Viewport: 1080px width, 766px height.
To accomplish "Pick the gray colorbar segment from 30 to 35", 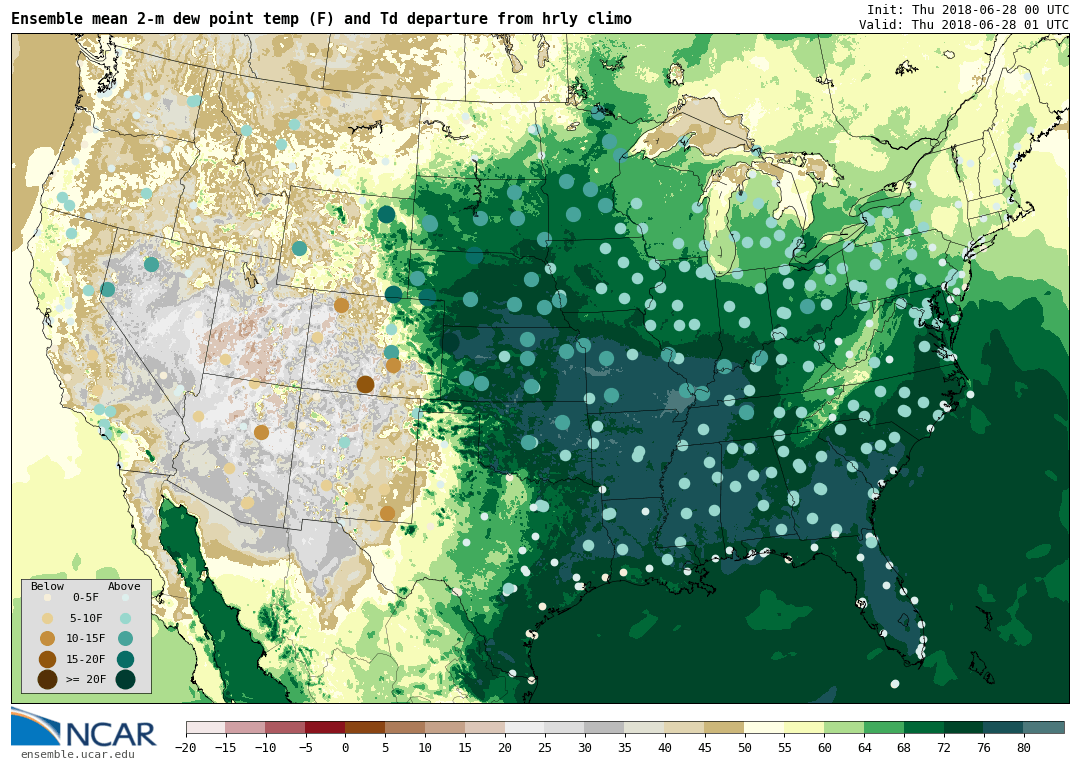I will (605, 727).
